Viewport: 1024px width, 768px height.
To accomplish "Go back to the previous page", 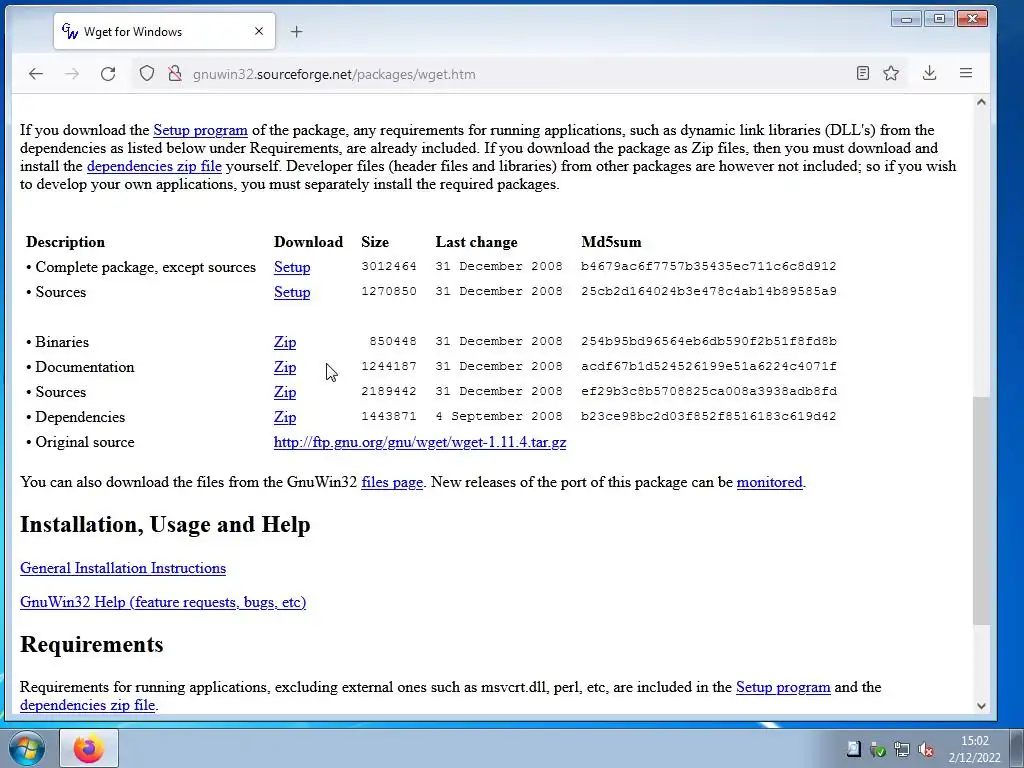I will pyautogui.click(x=36, y=74).
